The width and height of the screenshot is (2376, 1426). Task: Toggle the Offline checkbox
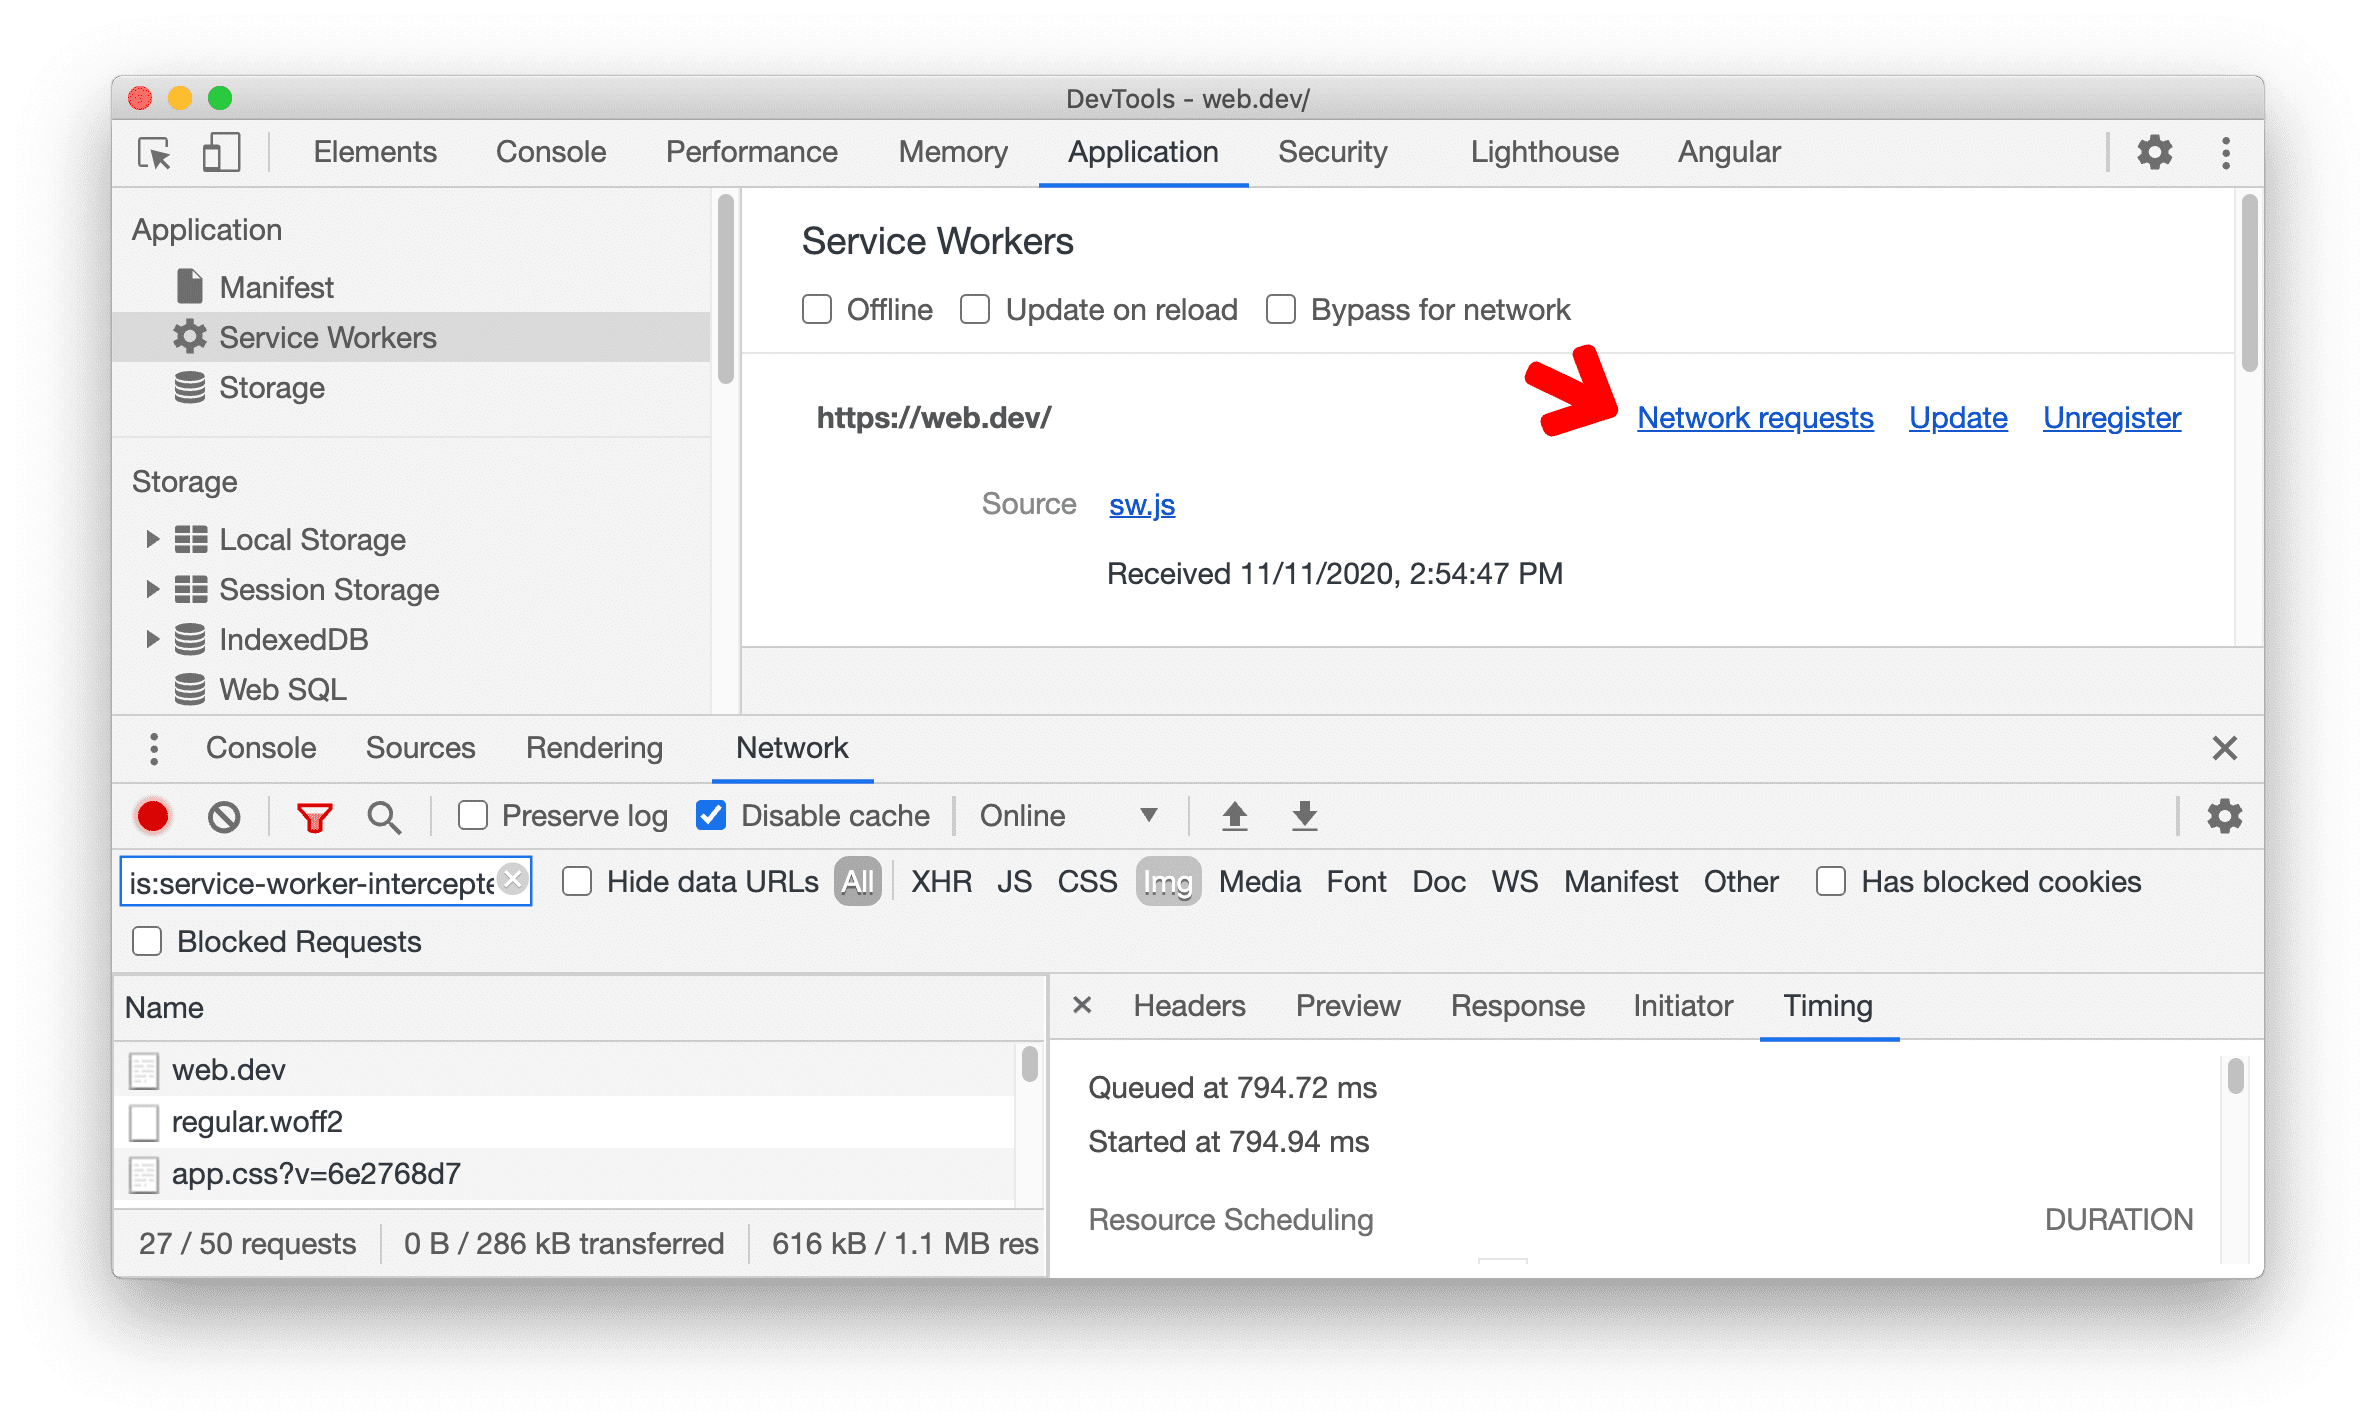[816, 311]
